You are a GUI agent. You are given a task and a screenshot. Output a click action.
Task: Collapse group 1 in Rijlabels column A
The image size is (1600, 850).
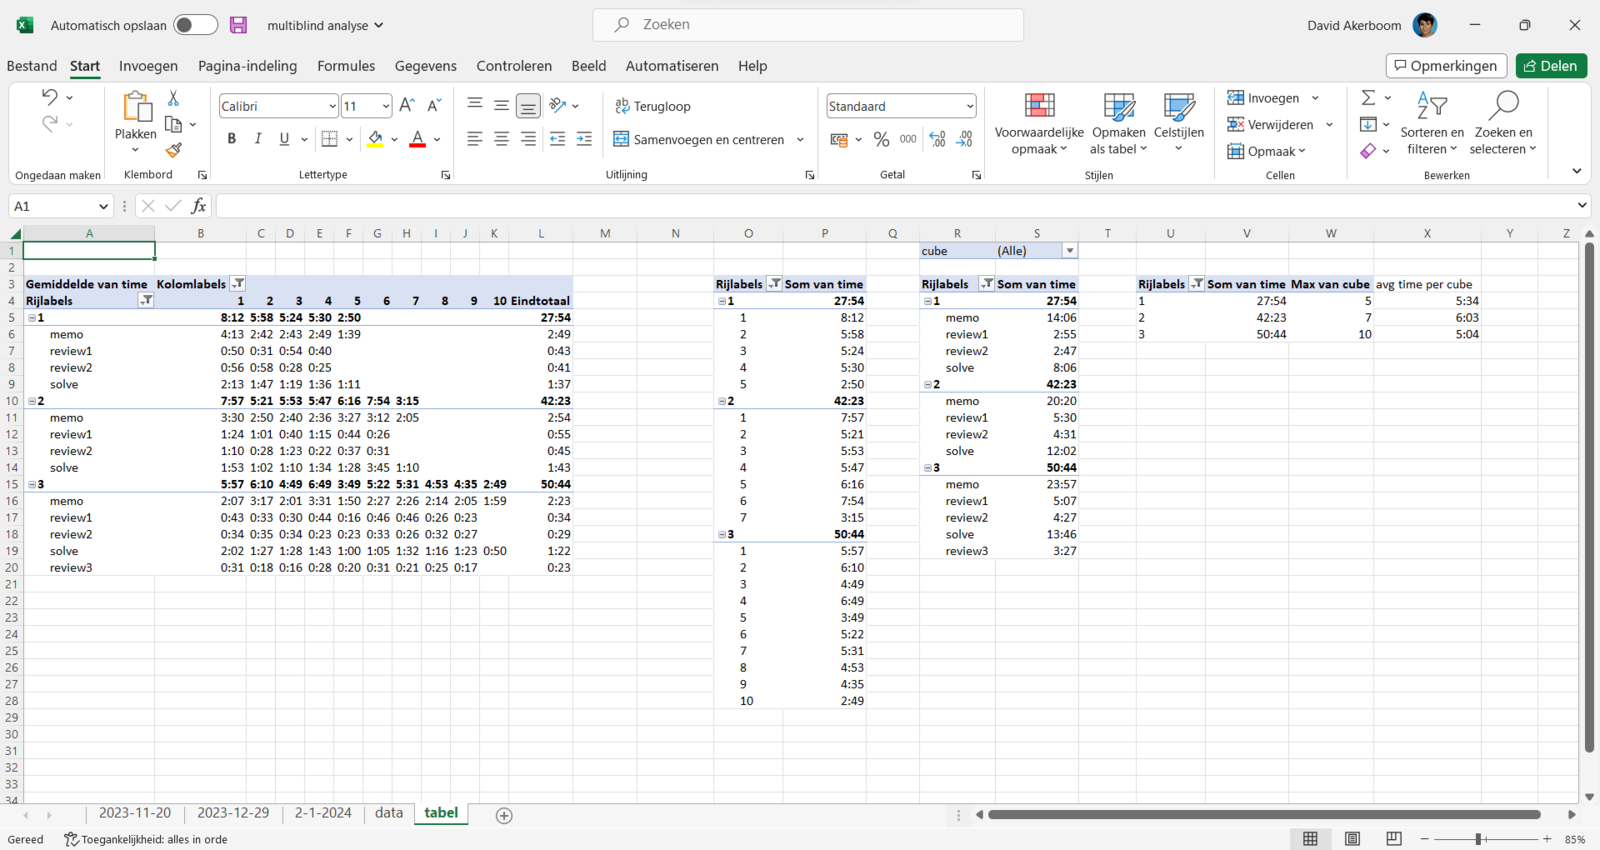(x=32, y=318)
